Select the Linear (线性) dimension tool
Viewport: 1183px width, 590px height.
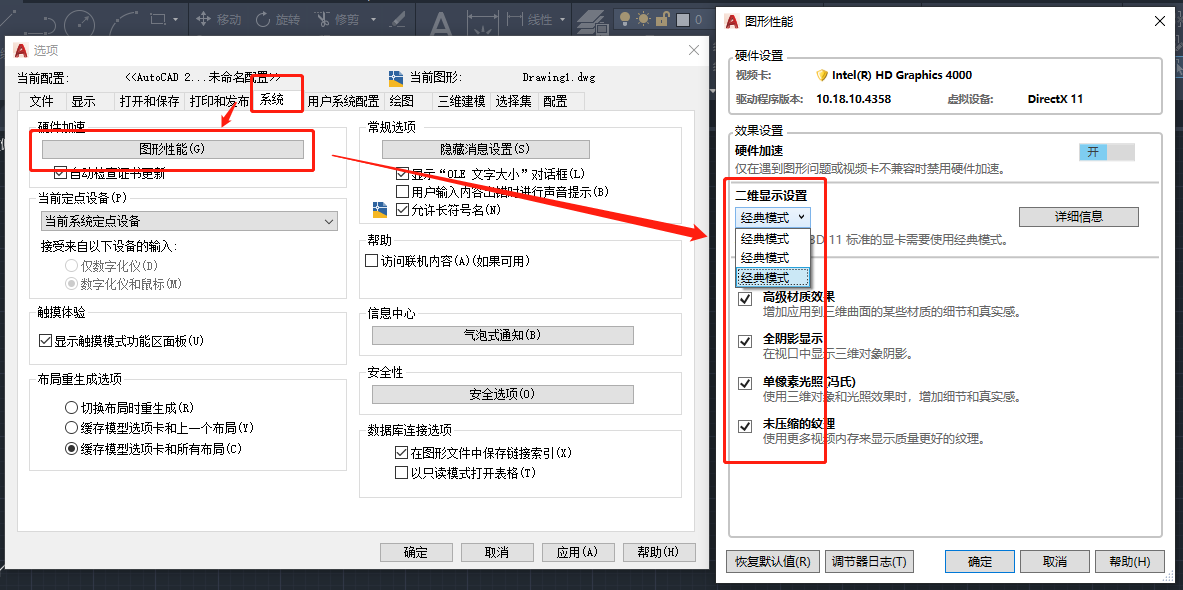(x=529, y=19)
